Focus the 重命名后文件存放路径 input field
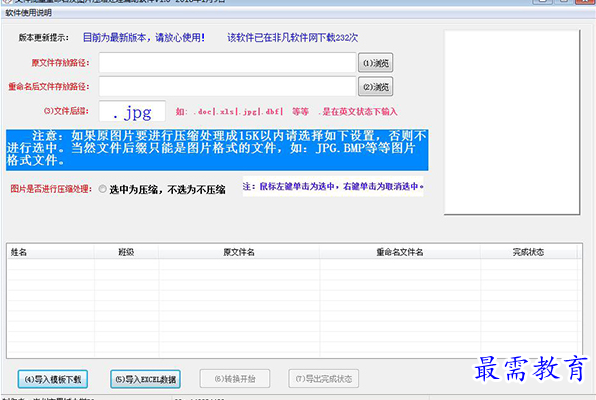The image size is (596, 400). pyautogui.click(x=227, y=86)
